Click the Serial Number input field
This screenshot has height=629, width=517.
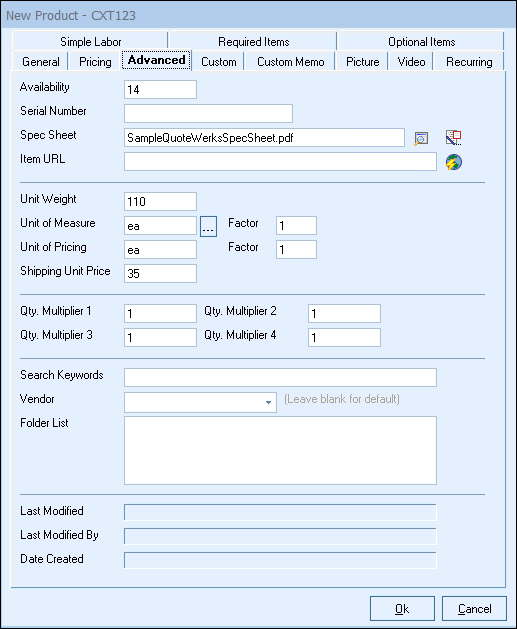(x=208, y=114)
